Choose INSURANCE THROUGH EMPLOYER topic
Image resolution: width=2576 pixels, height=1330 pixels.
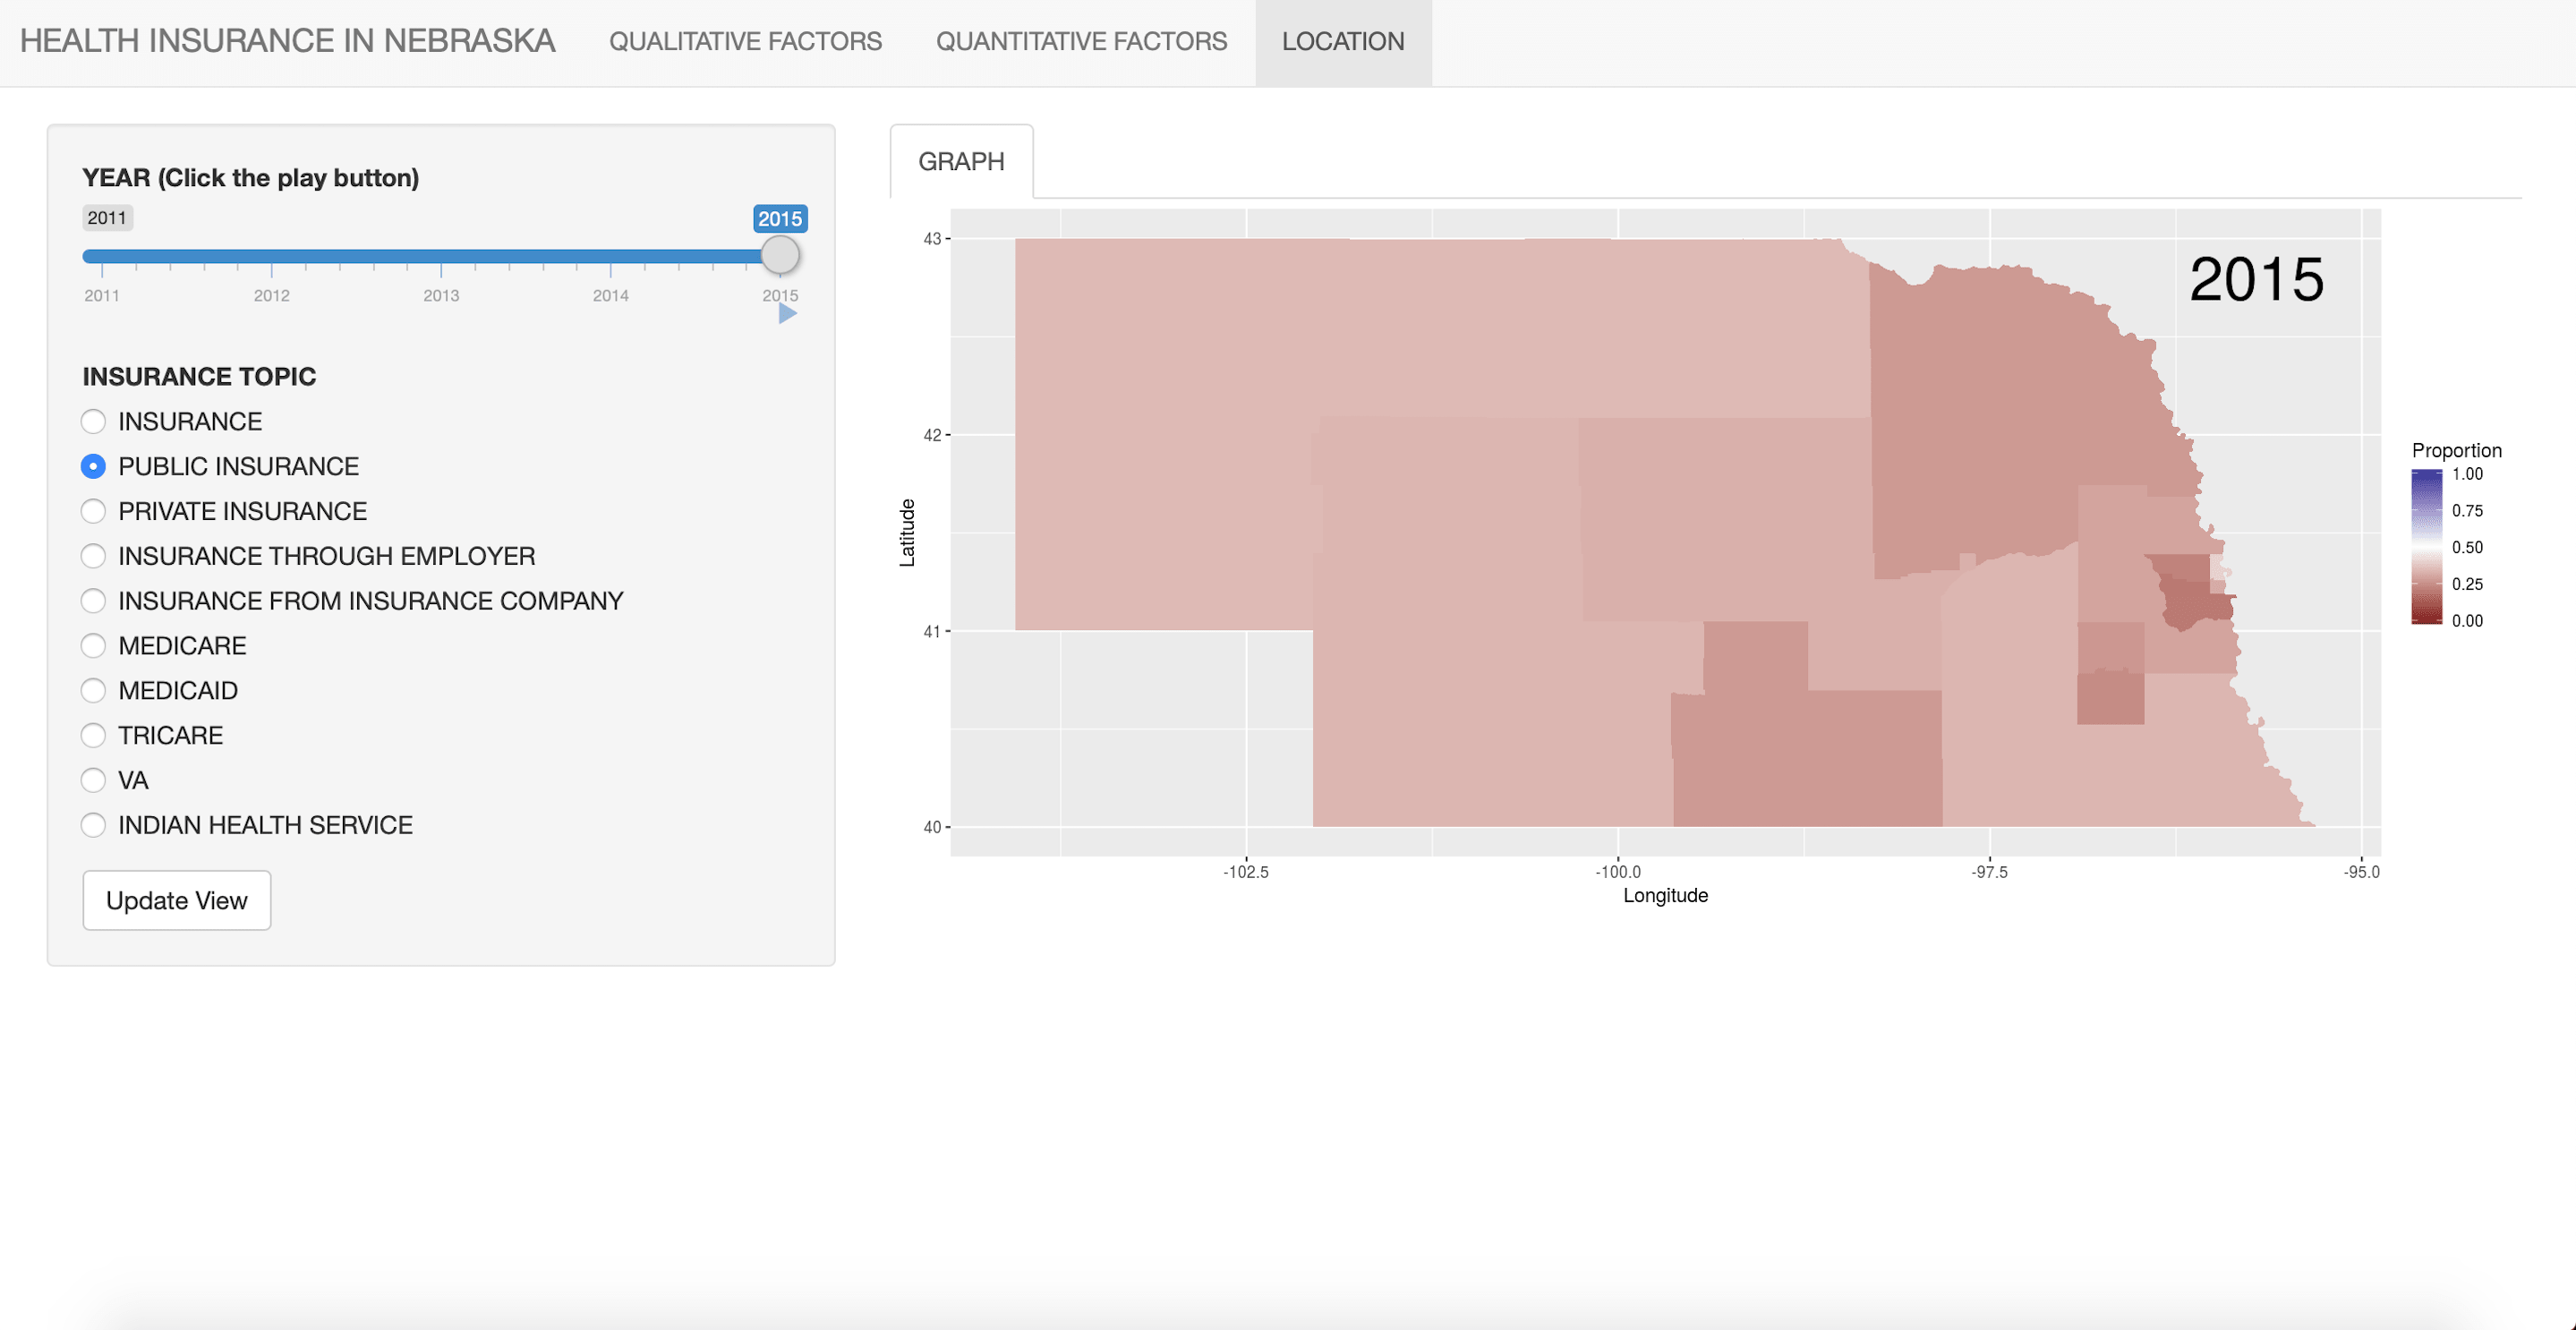coord(93,556)
